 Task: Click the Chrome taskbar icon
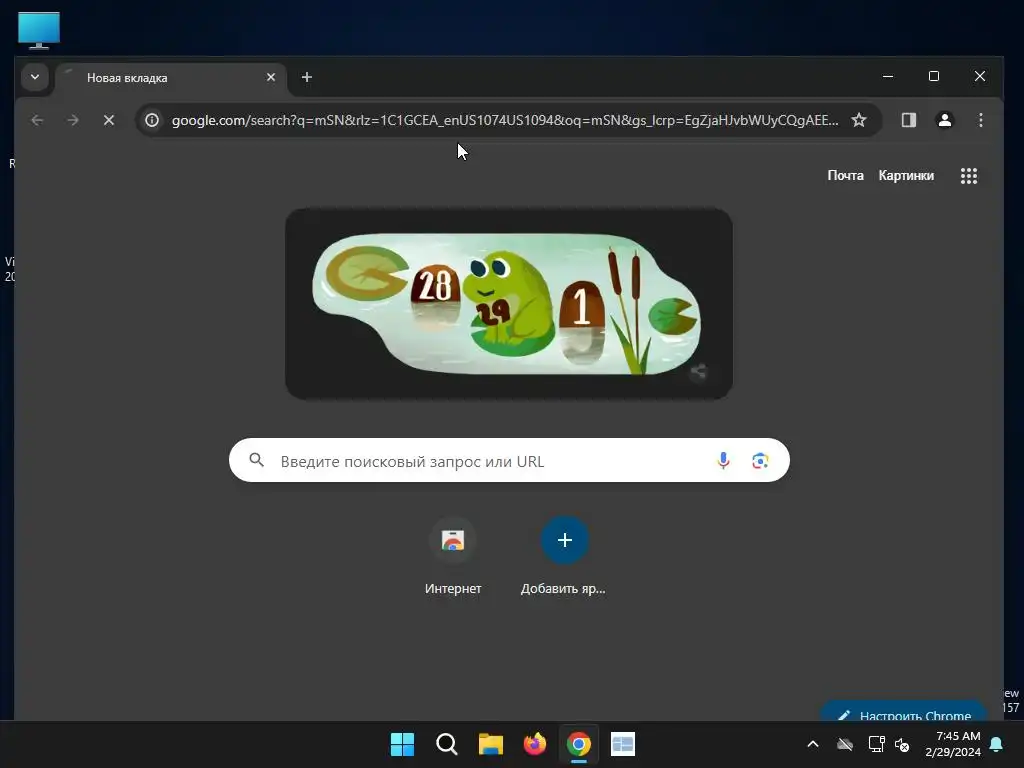click(x=579, y=744)
